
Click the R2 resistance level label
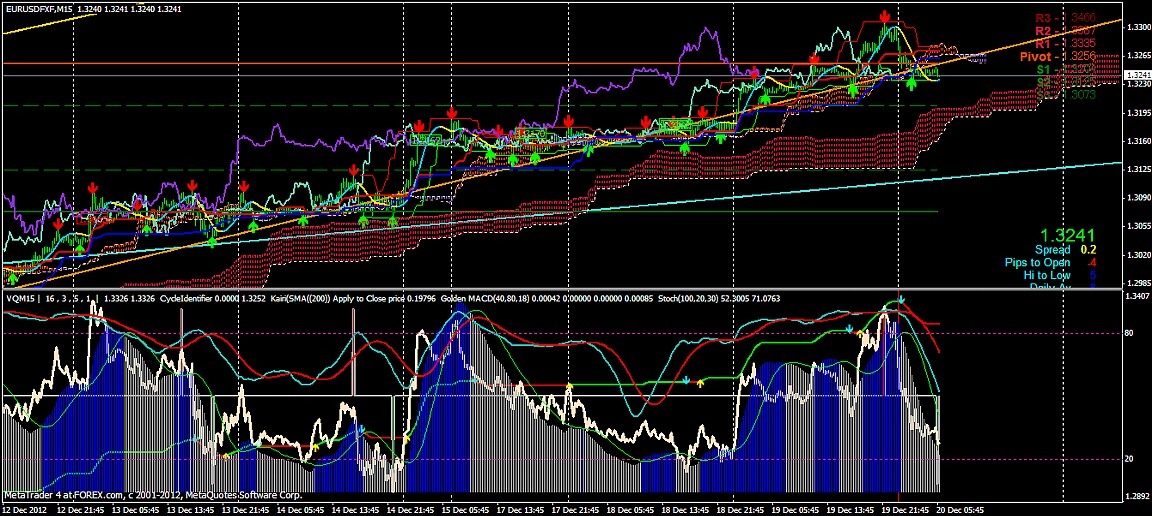click(1066, 31)
